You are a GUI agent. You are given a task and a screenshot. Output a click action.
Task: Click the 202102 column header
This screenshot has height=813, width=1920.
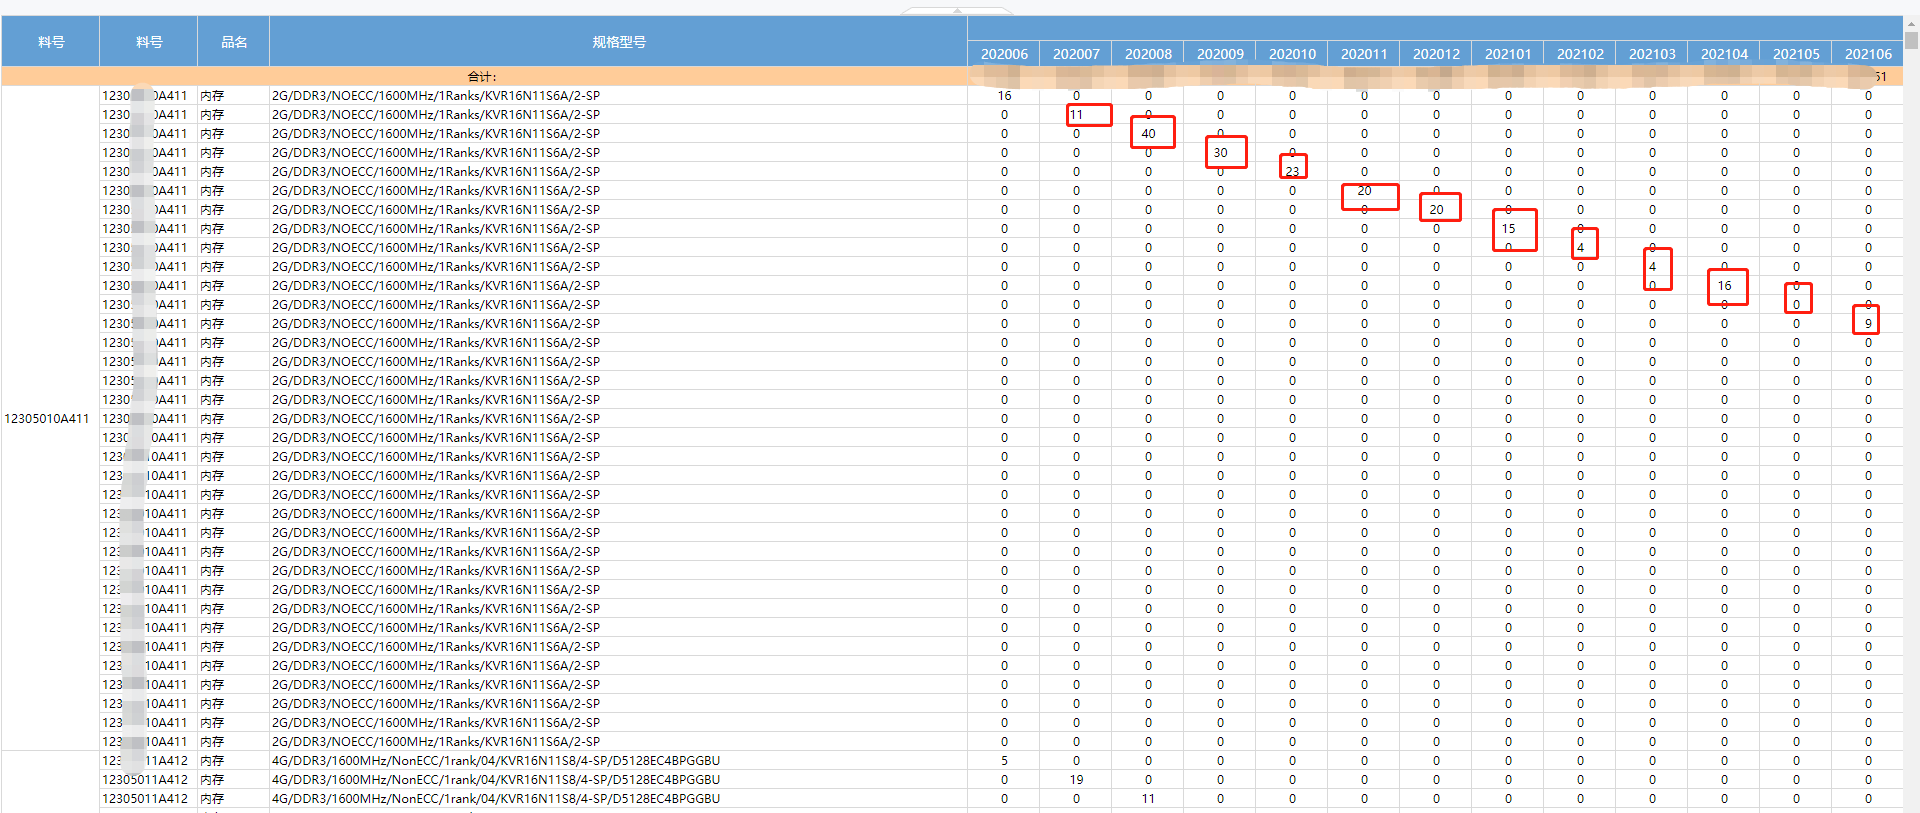(x=1580, y=54)
